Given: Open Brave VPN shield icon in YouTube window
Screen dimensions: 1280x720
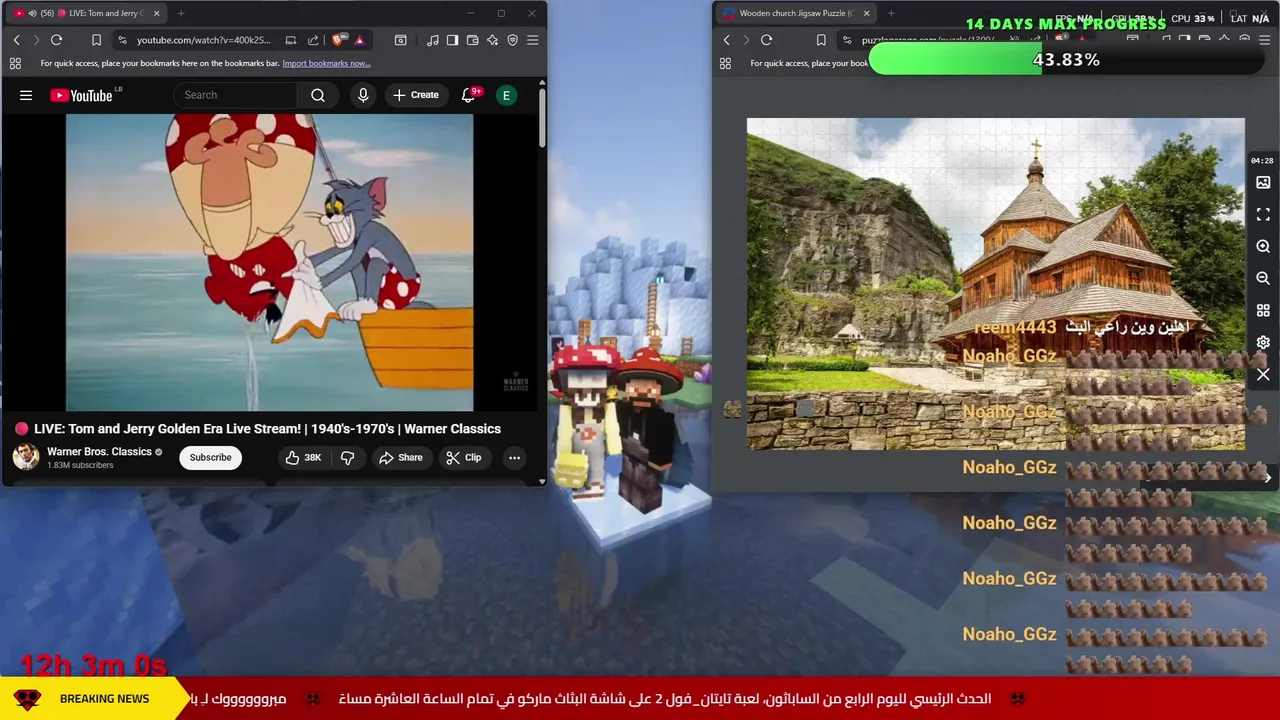Looking at the screenshot, I should click(512, 40).
